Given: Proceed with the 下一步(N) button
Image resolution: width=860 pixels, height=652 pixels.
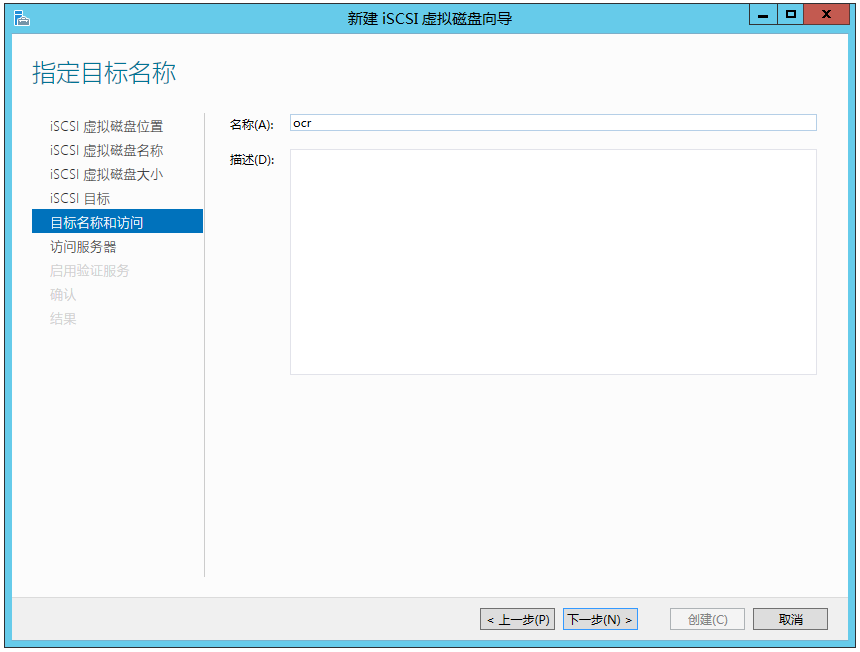Looking at the screenshot, I should click(600, 619).
